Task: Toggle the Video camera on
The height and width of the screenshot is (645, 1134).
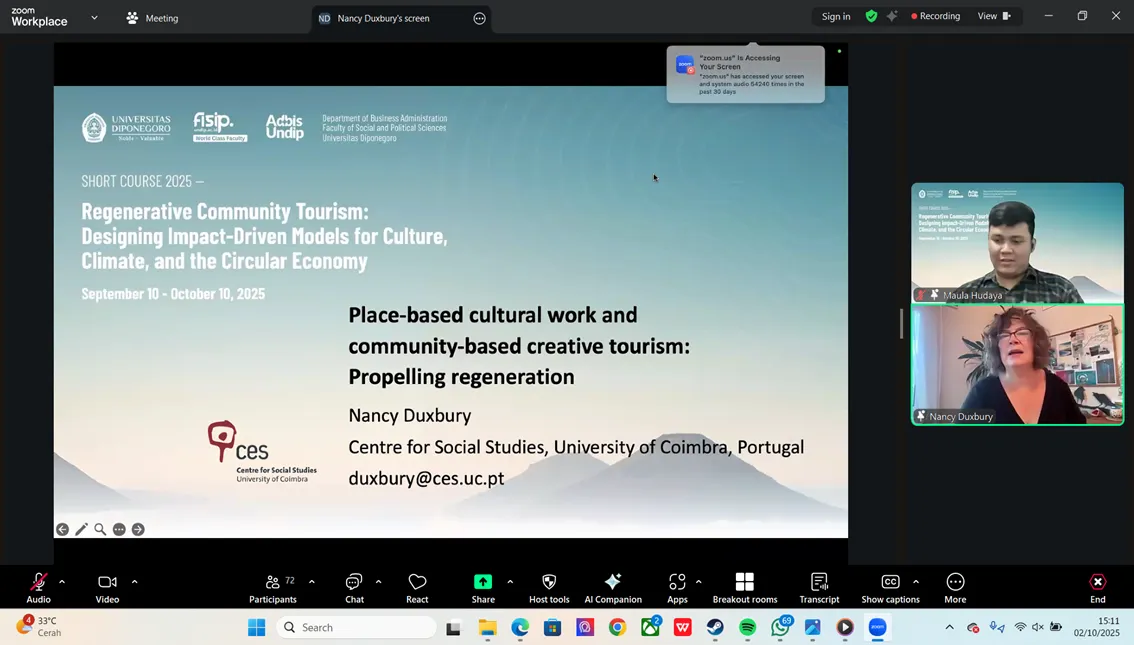Action: tap(107, 587)
